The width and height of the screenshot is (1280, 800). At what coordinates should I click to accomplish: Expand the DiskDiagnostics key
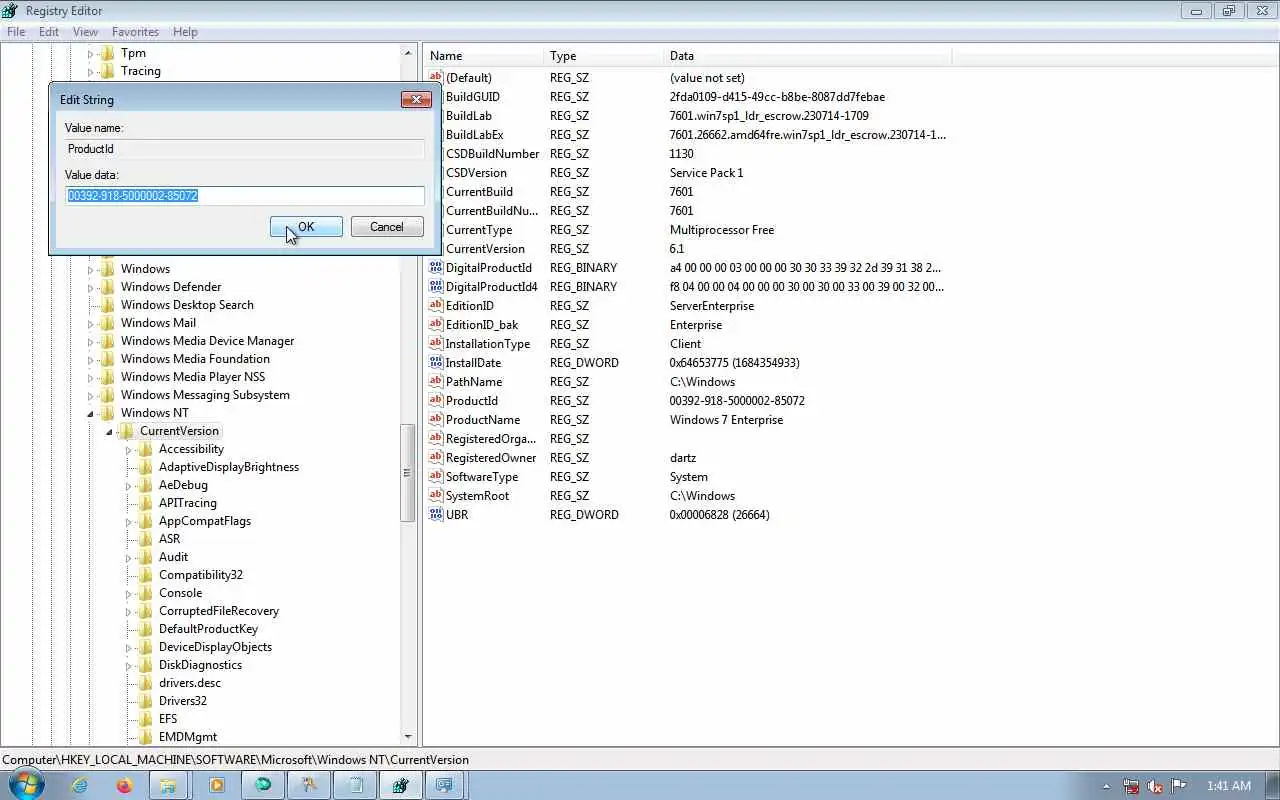point(128,665)
